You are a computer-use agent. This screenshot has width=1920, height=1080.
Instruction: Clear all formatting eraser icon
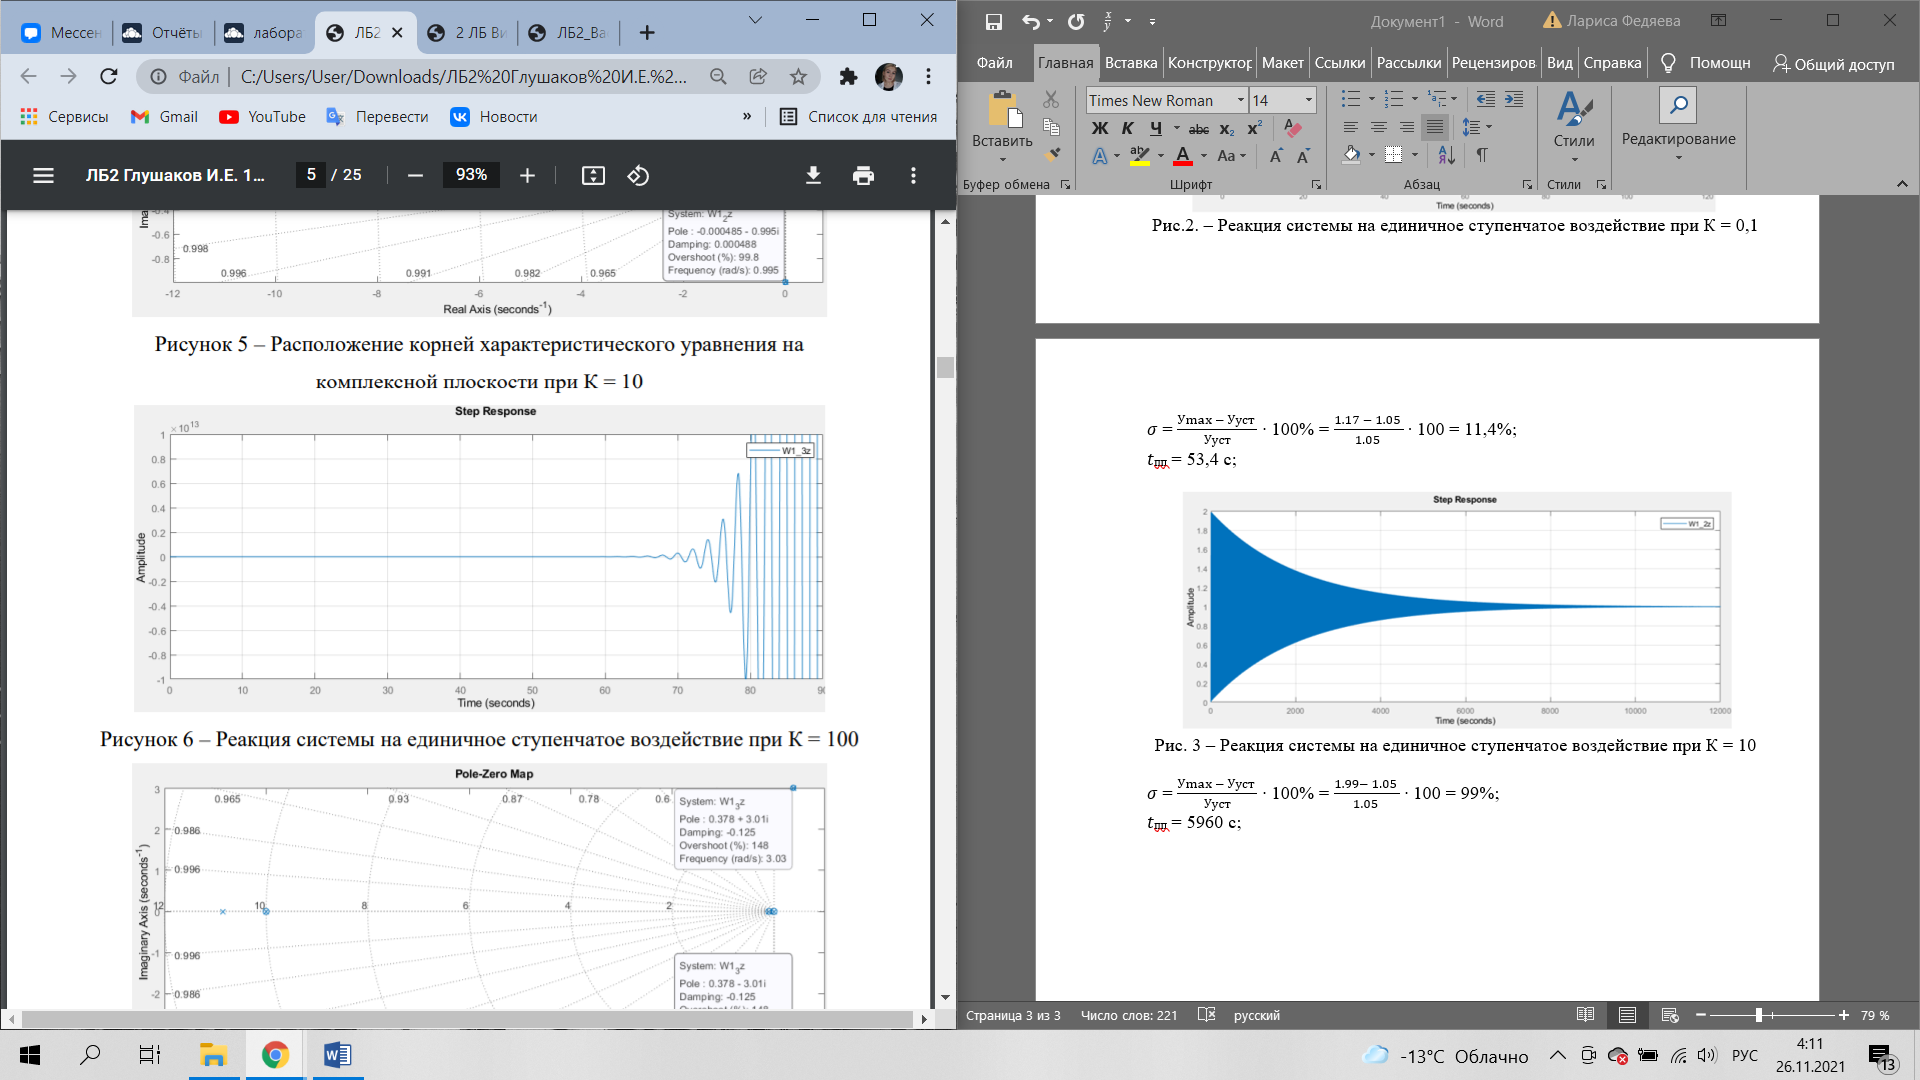pos(1293,128)
